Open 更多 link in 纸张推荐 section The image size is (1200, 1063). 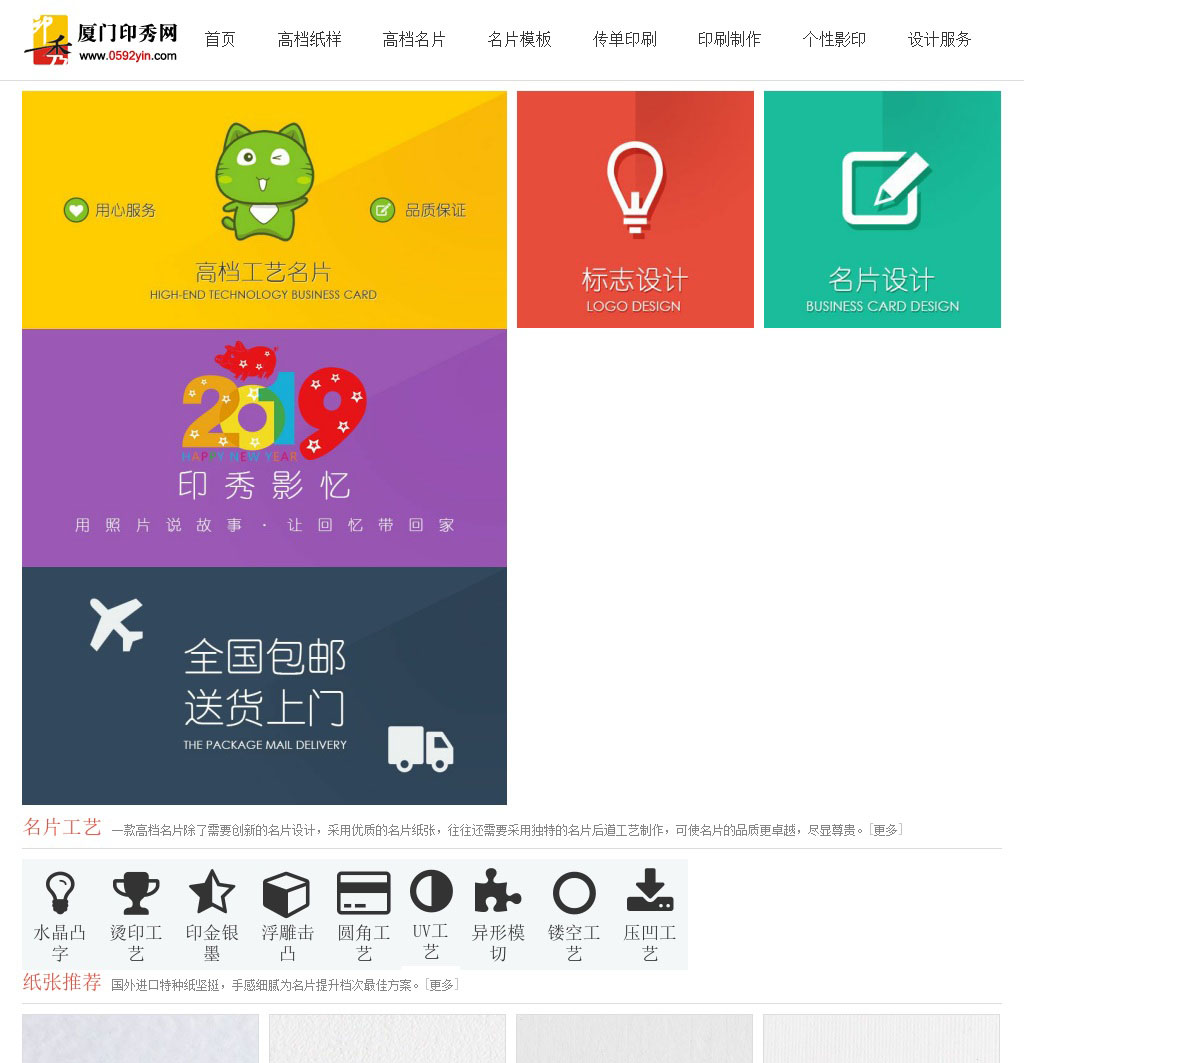442,985
